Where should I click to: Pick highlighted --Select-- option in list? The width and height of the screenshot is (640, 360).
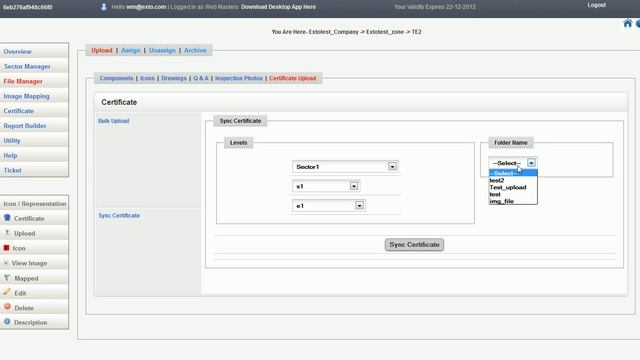point(513,173)
